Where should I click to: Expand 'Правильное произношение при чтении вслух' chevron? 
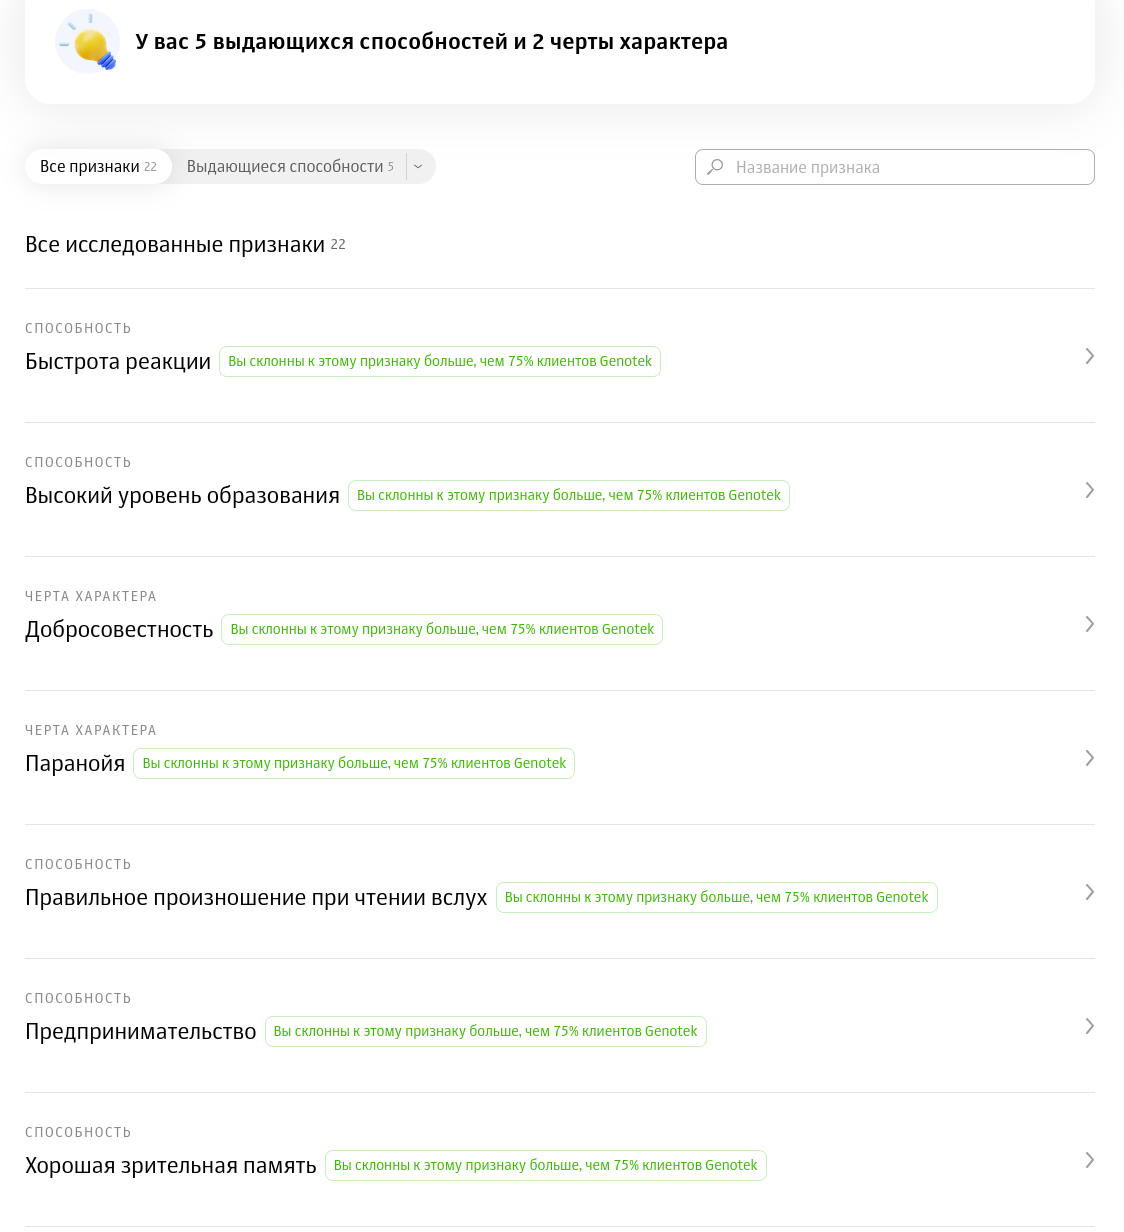click(1089, 892)
